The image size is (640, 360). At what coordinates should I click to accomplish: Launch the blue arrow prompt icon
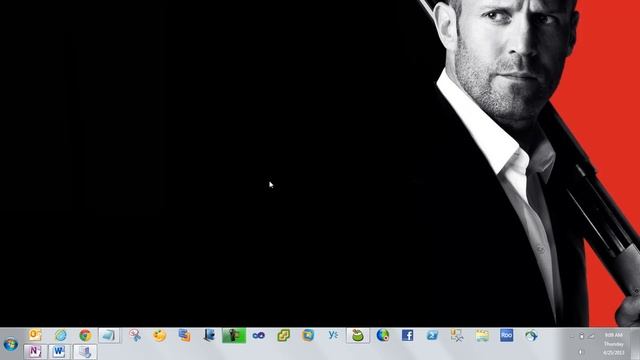pyautogui.click(x=432, y=336)
